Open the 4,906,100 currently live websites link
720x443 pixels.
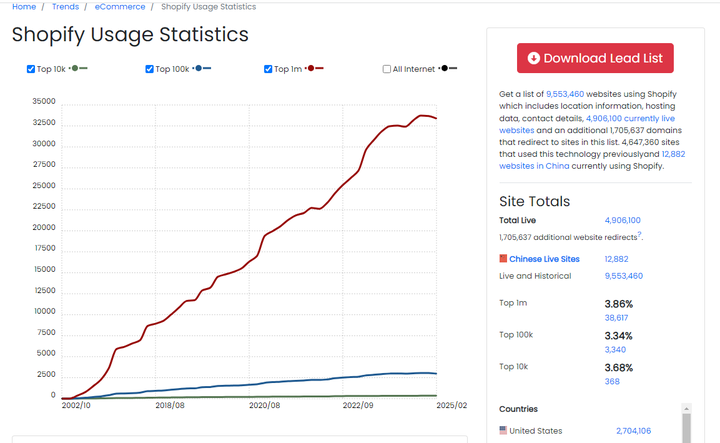(630, 118)
